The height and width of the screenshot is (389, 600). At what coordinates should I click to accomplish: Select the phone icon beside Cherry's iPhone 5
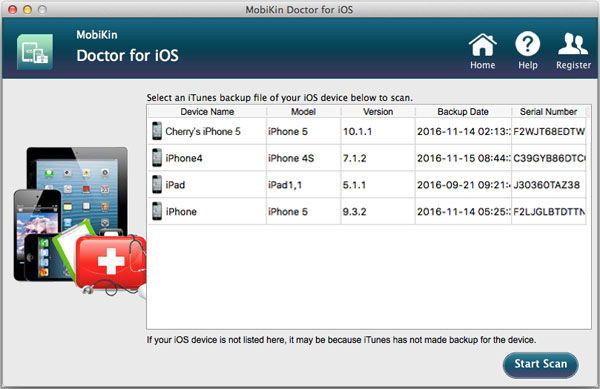point(157,131)
